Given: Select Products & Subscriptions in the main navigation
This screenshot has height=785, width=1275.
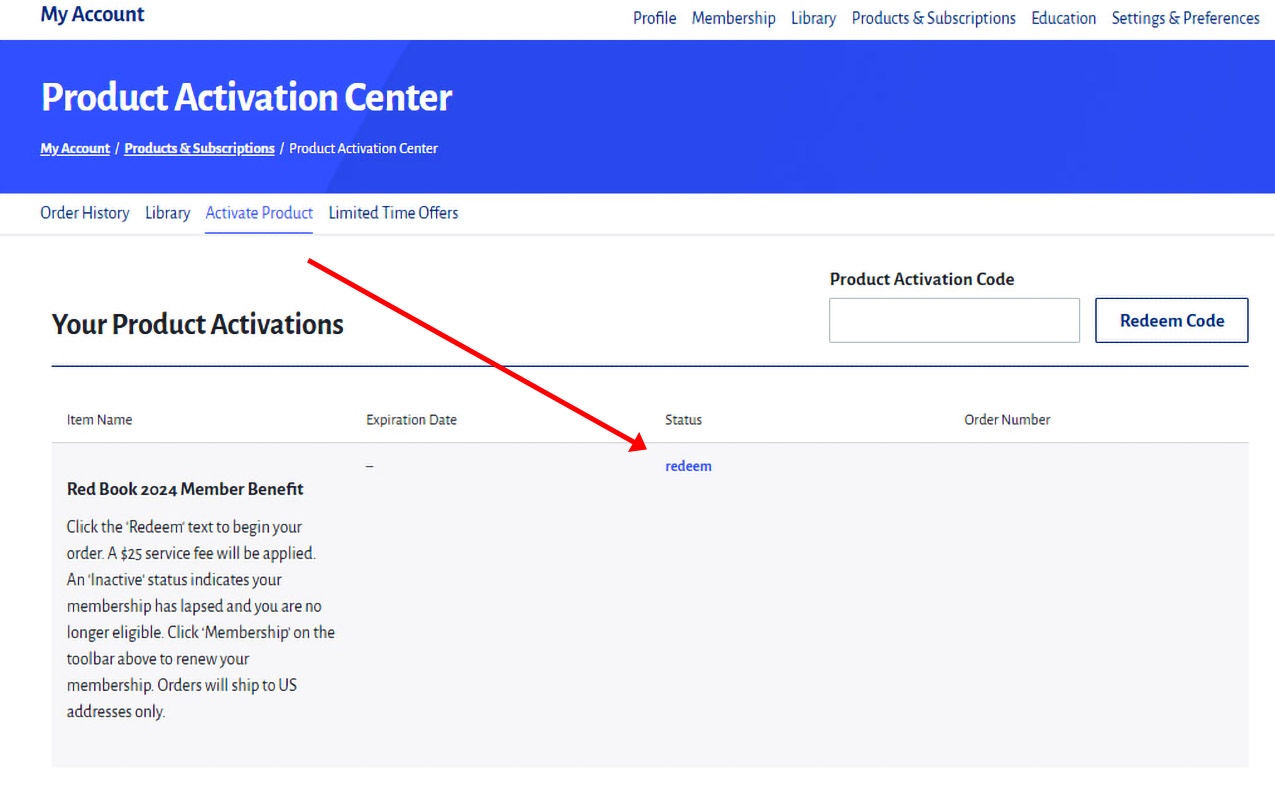Looking at the screenshot, I should tap(933, 18).
